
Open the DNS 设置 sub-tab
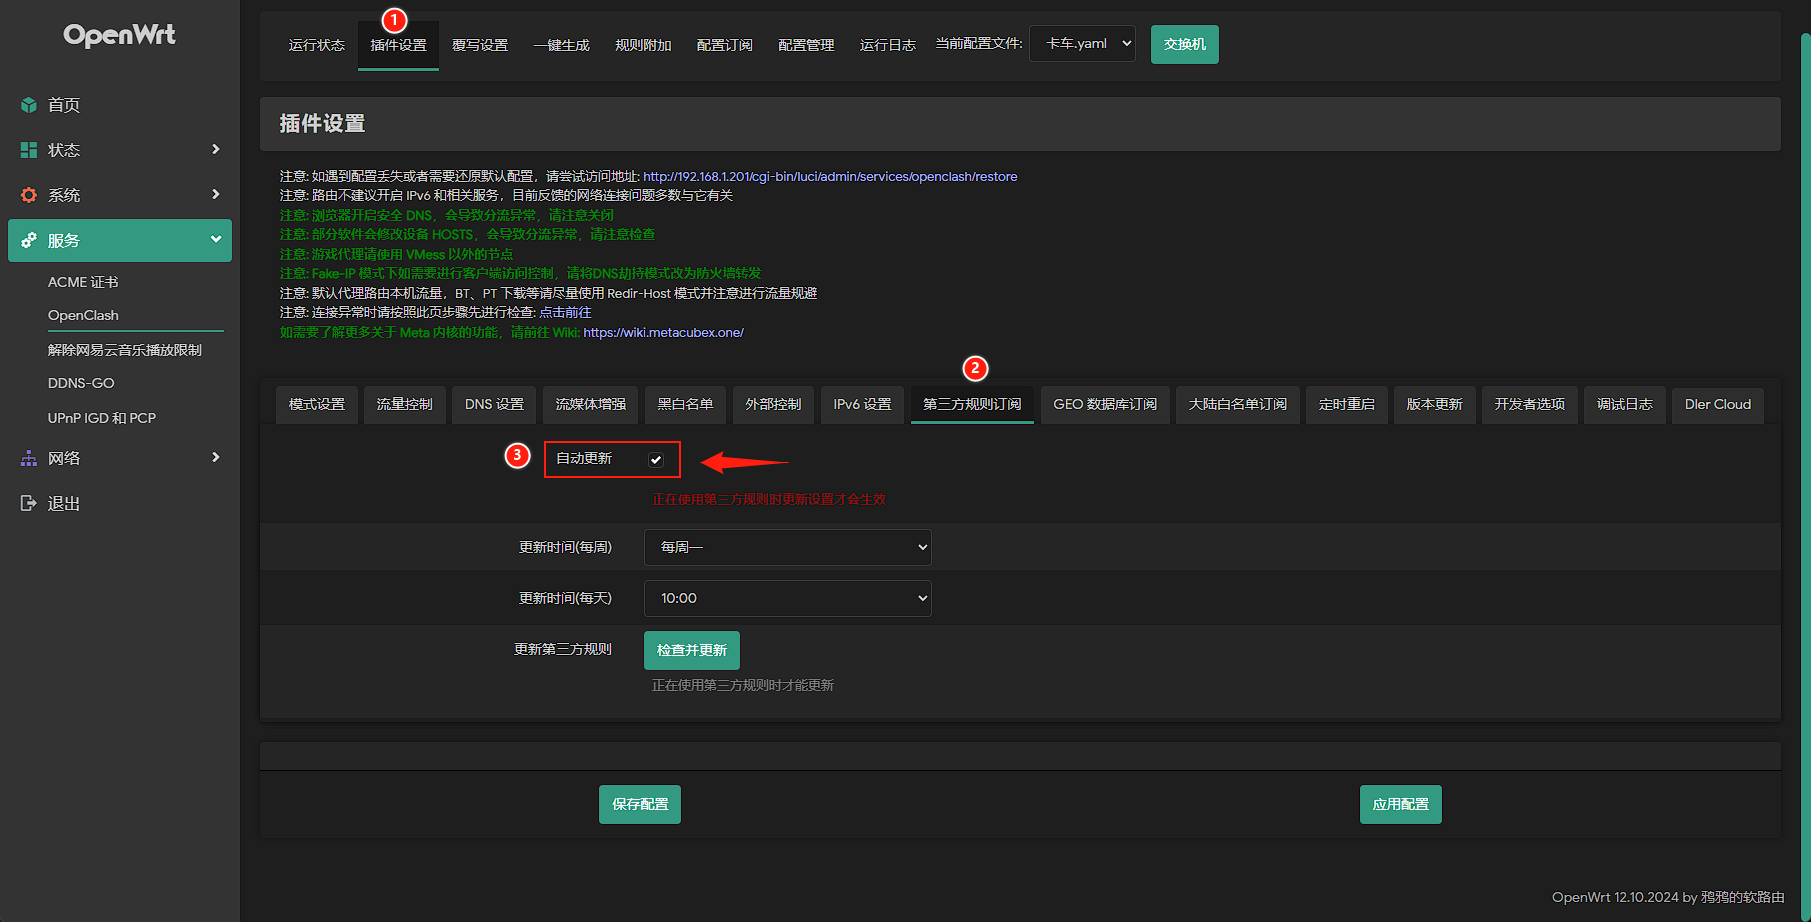point(494,404)
